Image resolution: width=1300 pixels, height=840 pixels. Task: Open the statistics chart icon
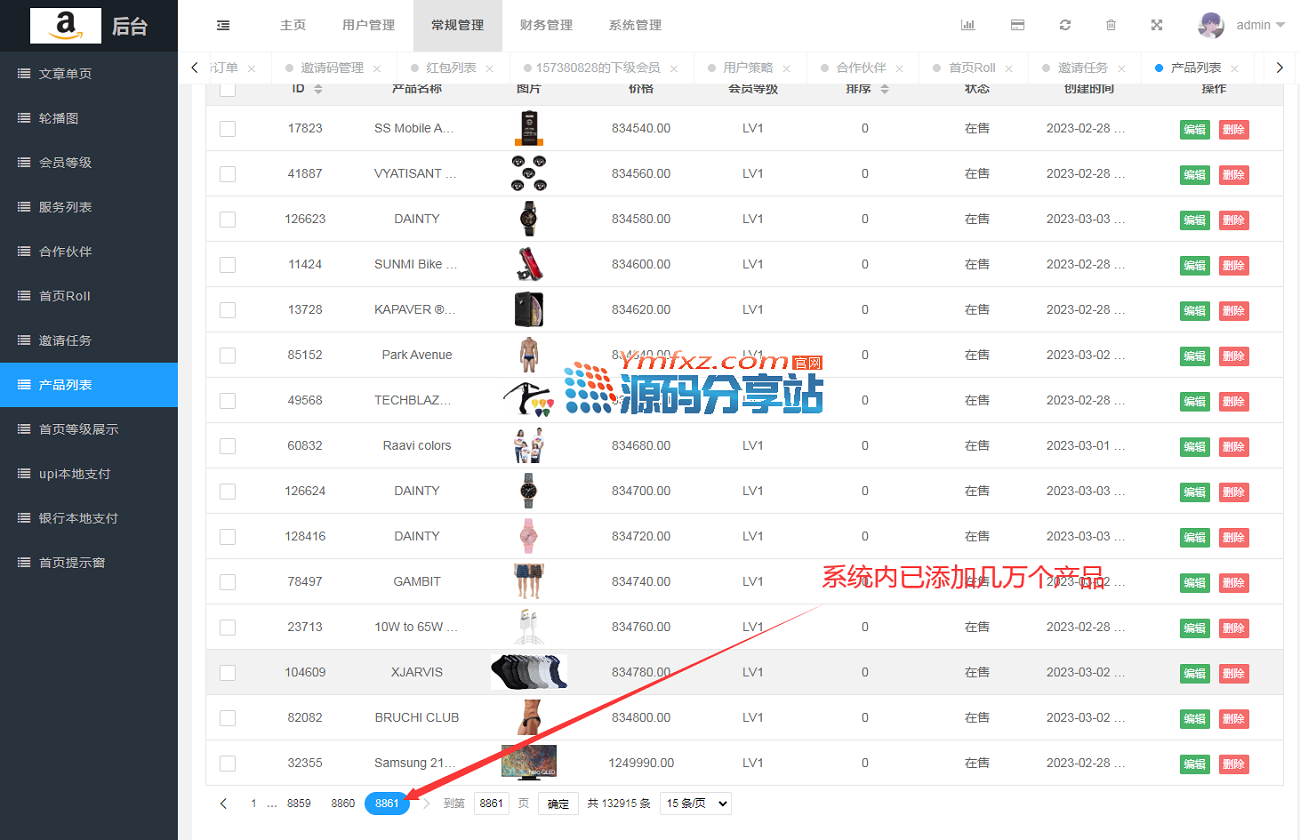coord(967,25)
